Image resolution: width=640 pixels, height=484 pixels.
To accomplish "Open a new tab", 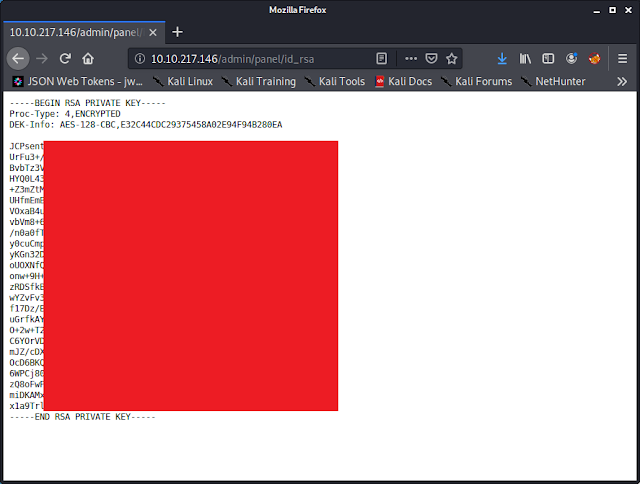I will click(177, 32).
